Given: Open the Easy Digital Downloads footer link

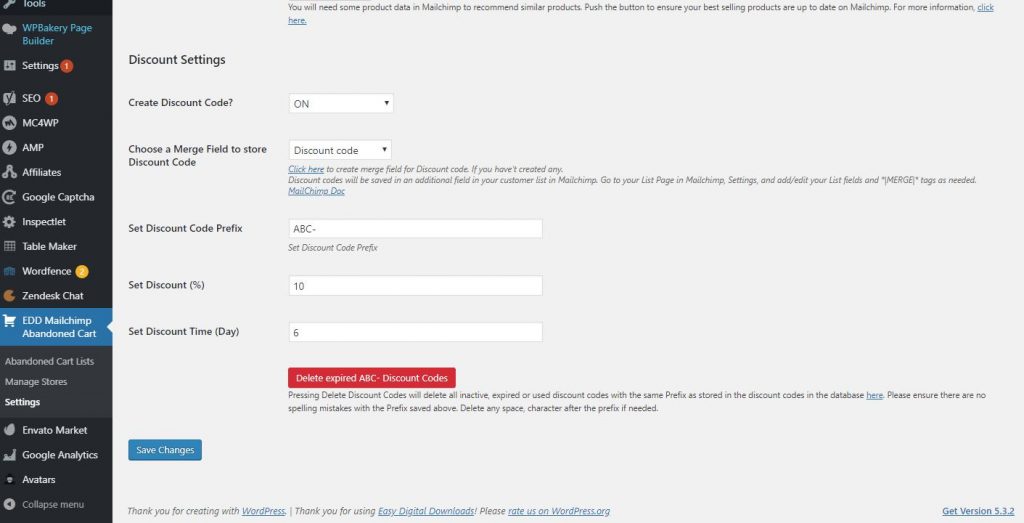Looking at the screenshot, I should point(426,511).
